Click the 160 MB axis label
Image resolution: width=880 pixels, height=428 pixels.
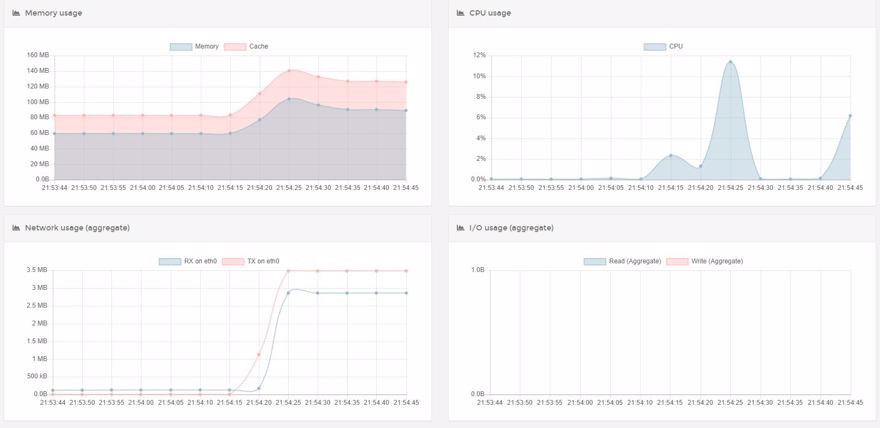pyautogui.click(x=38, y=55)
